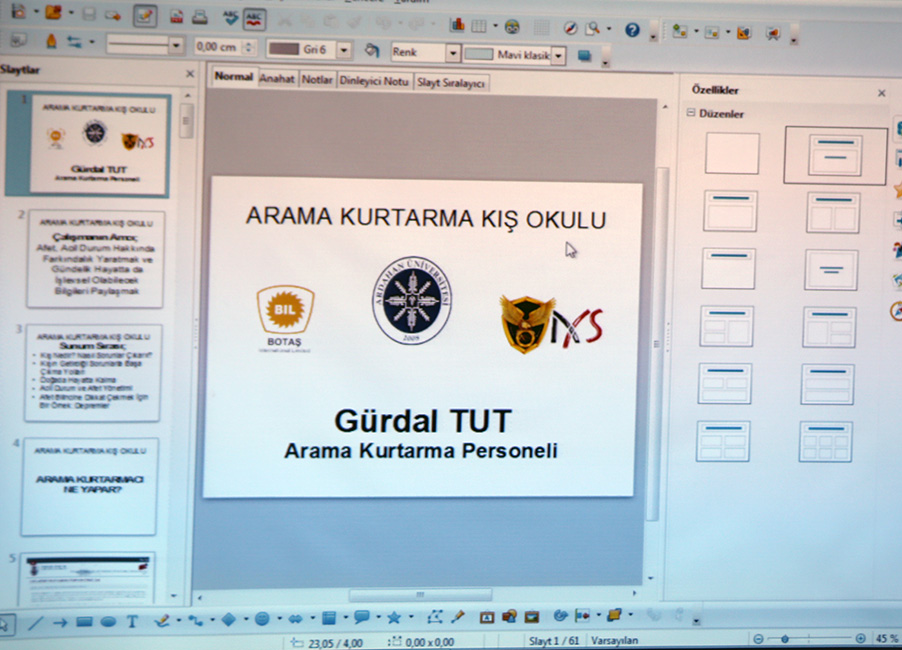This screenshot has width=902, height=650.
Task: Toggle Edit File mode icon
Action: click(144, 16)
